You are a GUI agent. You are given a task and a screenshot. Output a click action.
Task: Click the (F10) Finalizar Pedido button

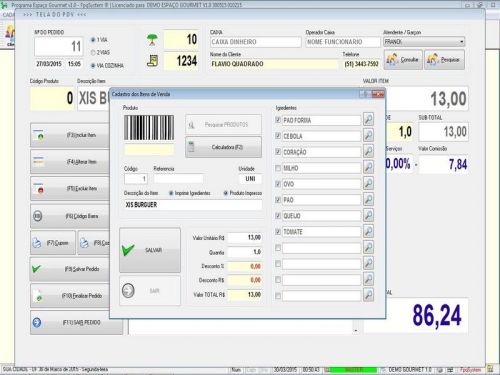click(70, 296)
